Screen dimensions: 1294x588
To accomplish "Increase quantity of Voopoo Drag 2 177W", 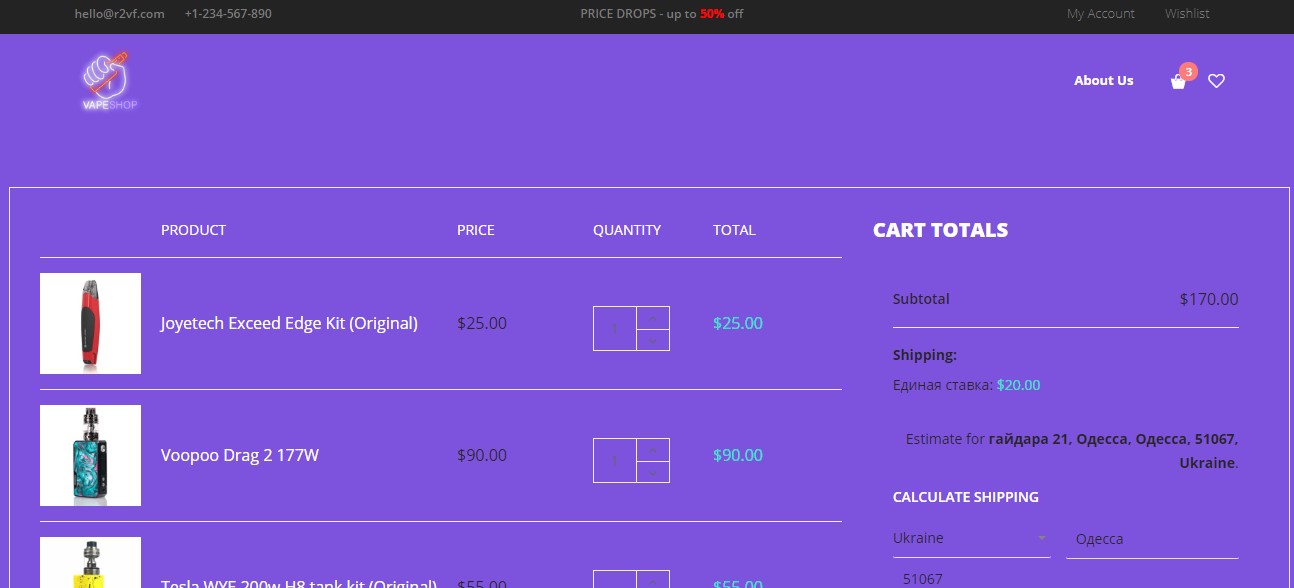I will point(653,450).
